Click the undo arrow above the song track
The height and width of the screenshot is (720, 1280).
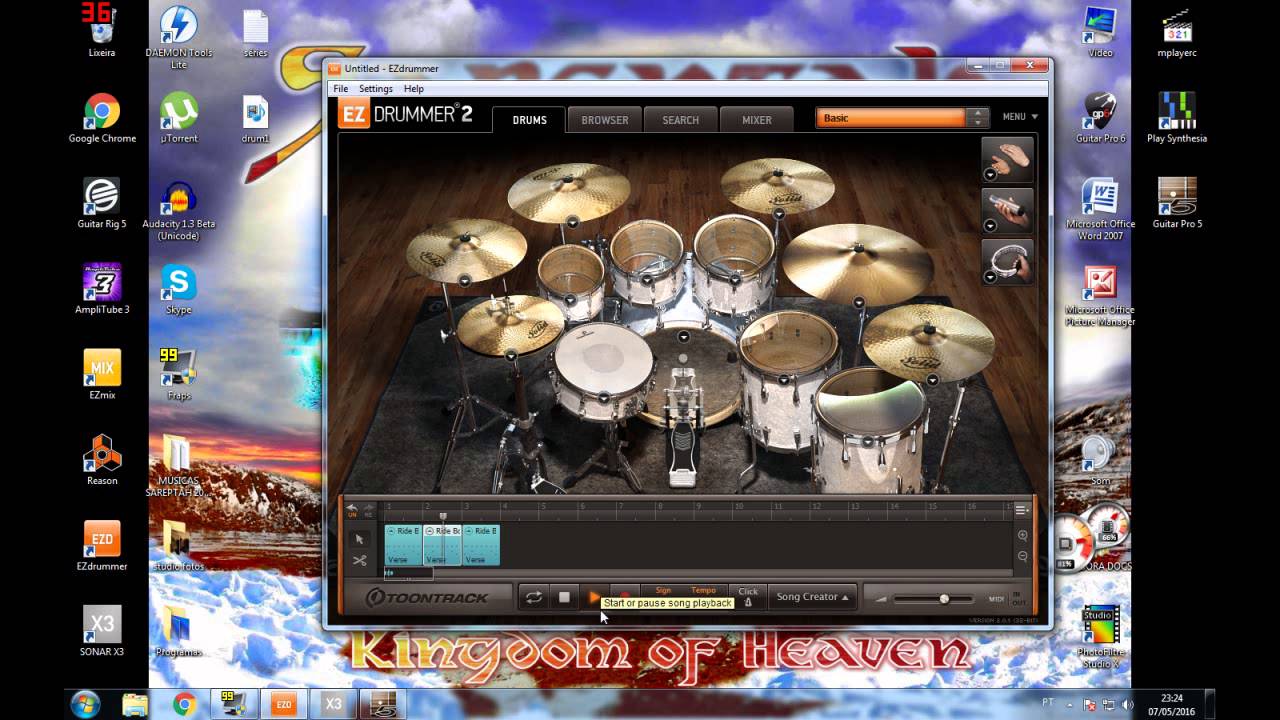[x=352, y=509]
